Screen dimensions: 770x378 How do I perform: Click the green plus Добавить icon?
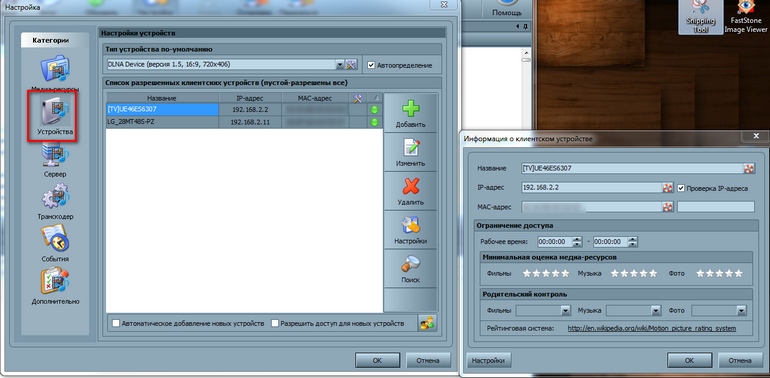pos(411,109)
